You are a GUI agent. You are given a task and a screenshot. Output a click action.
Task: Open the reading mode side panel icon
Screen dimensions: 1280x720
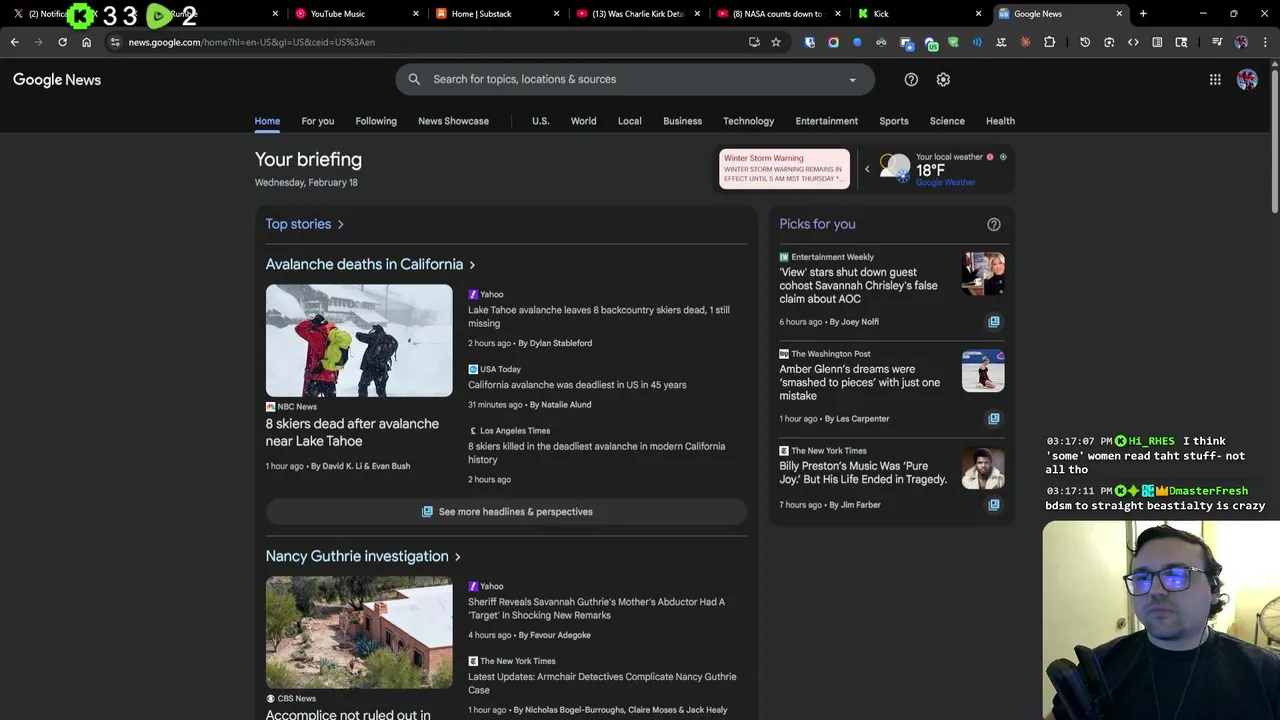point(1157,42)
